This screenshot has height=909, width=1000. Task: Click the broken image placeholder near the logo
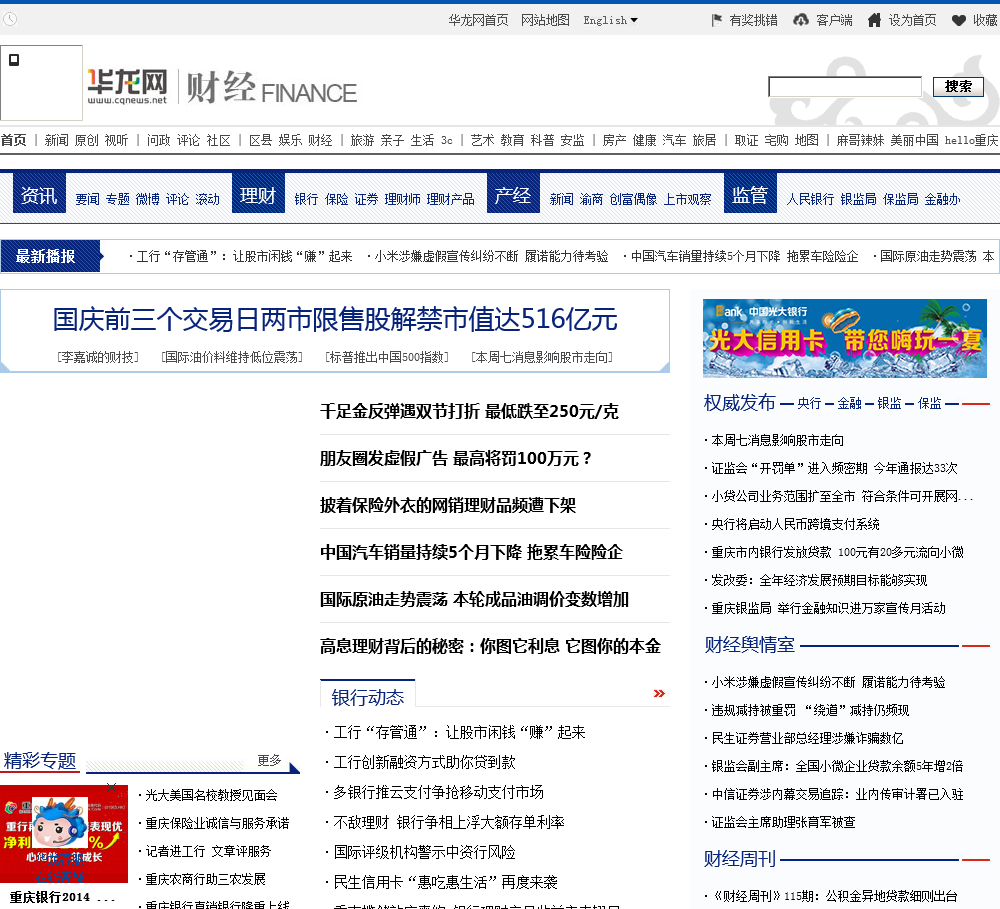[41, 83]
